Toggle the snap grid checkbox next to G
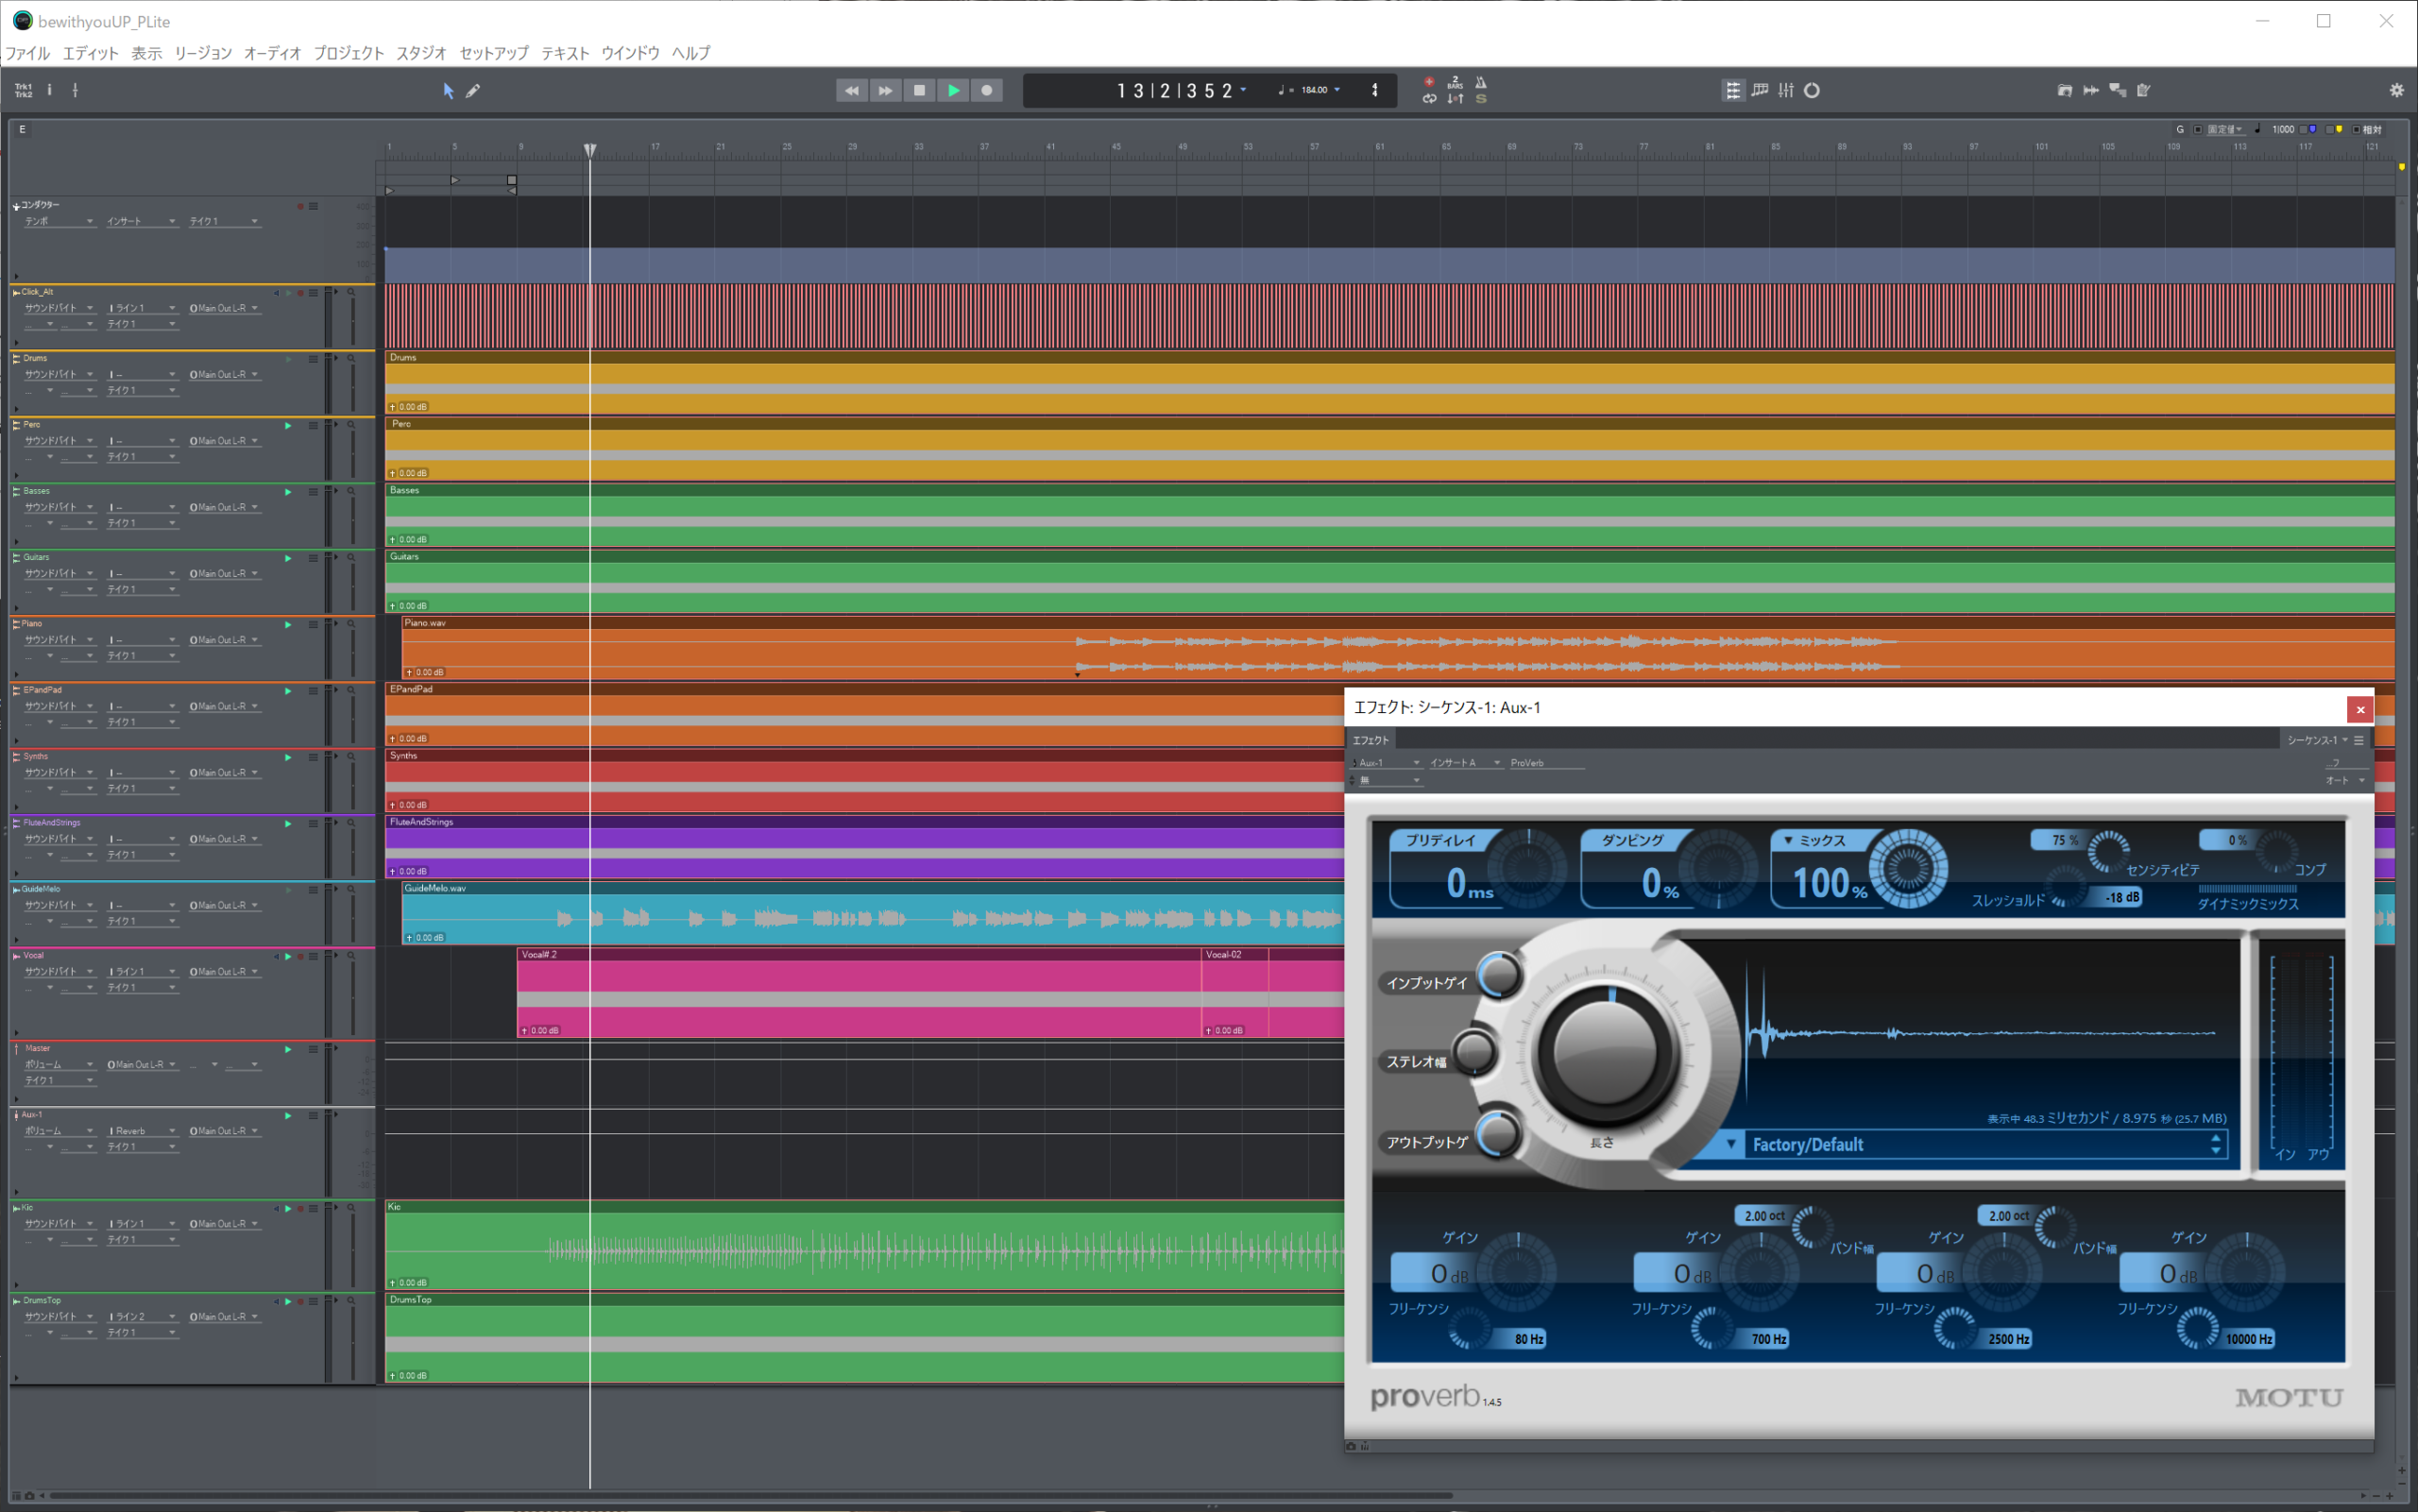 (2198, 130)
